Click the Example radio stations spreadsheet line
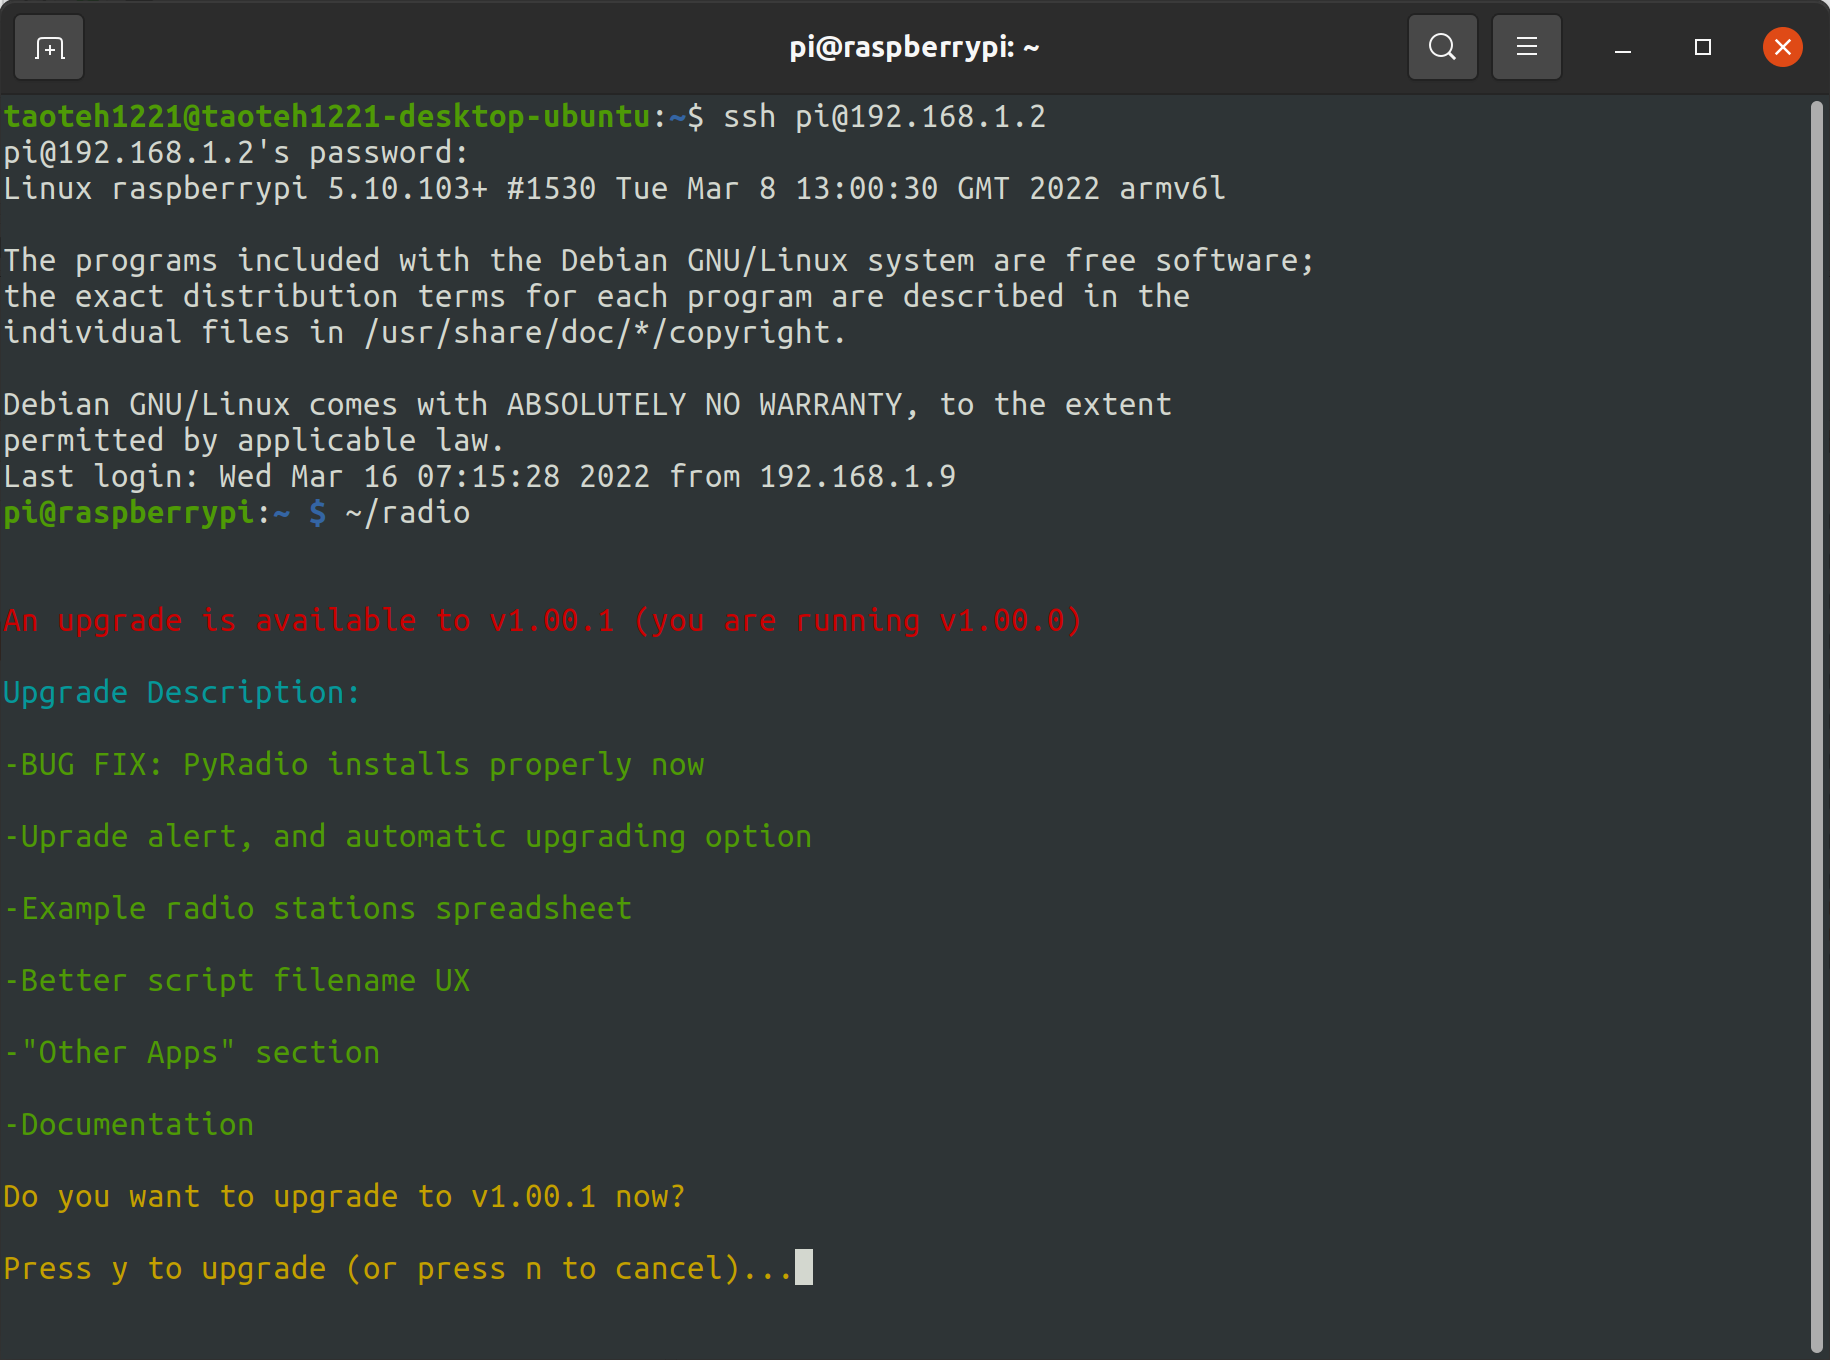This screenshot has height=1360, width=1830. click(x=318, y=909)
